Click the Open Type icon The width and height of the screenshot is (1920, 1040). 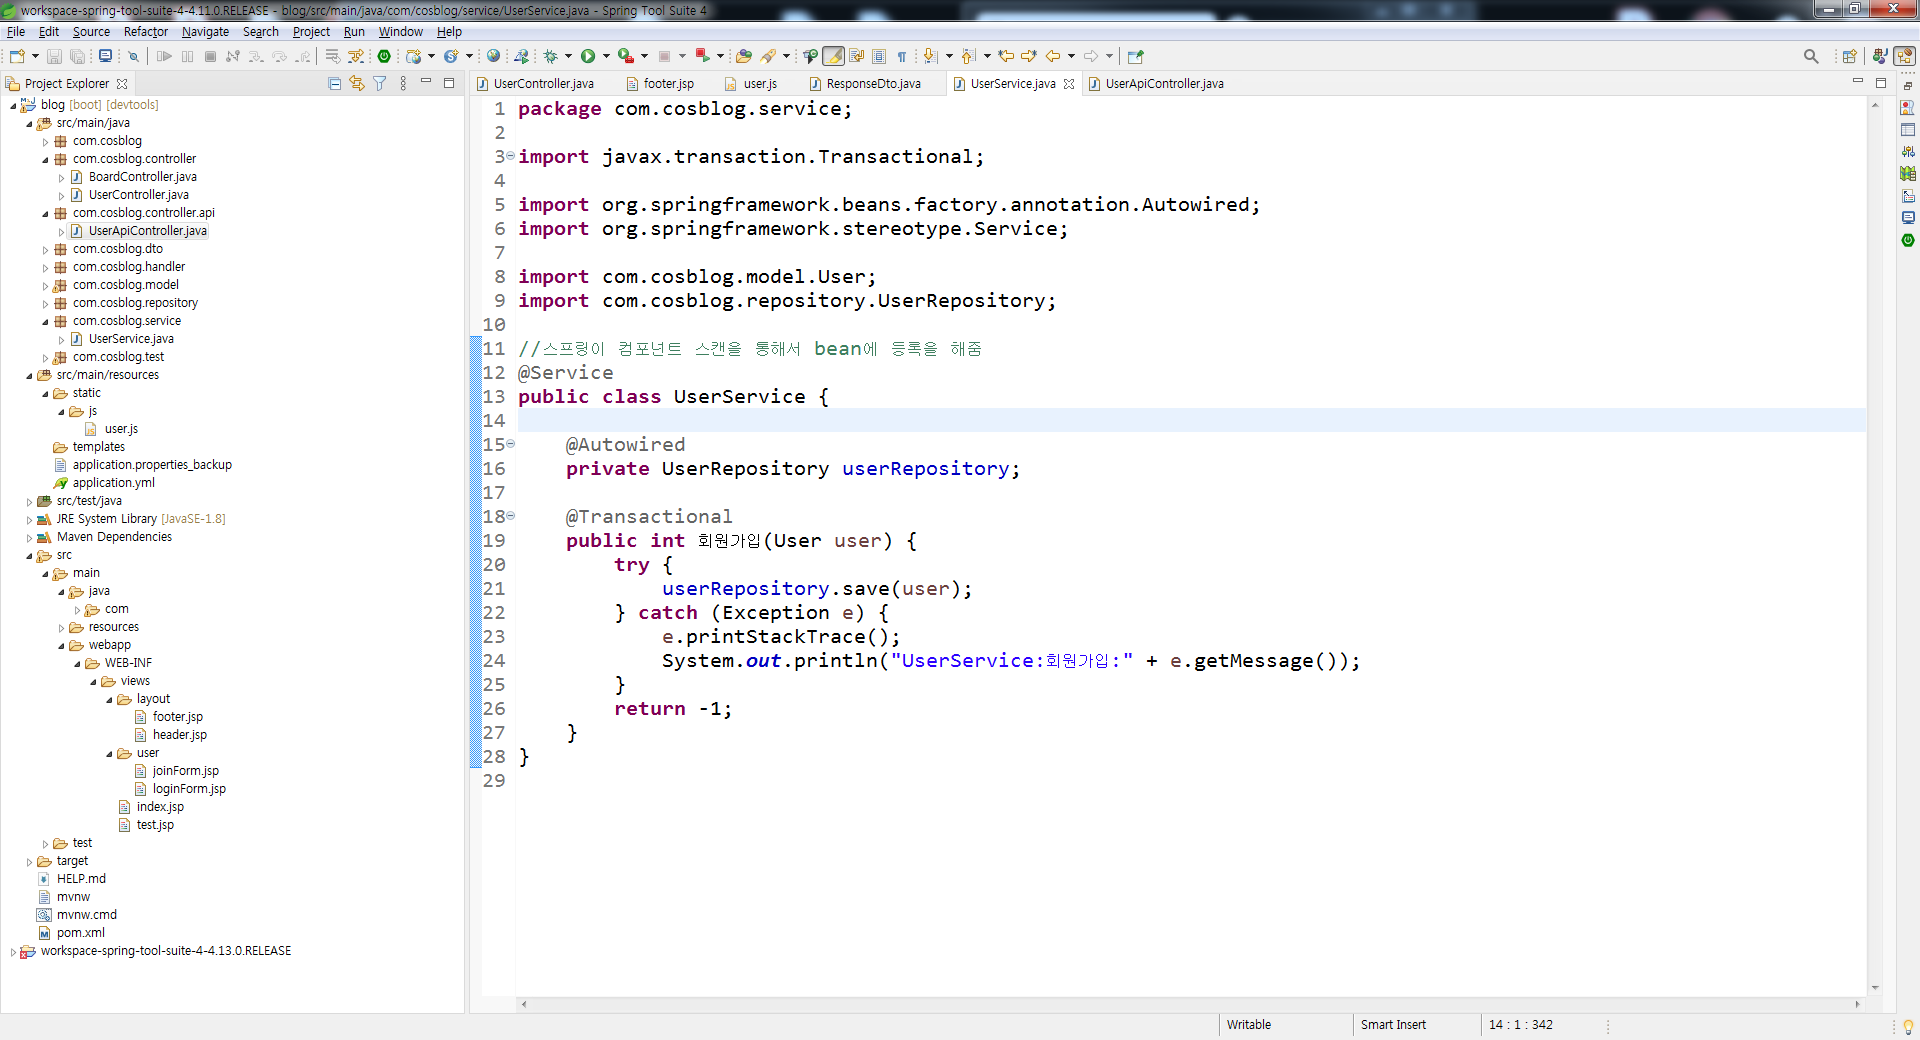coord(743,56)
